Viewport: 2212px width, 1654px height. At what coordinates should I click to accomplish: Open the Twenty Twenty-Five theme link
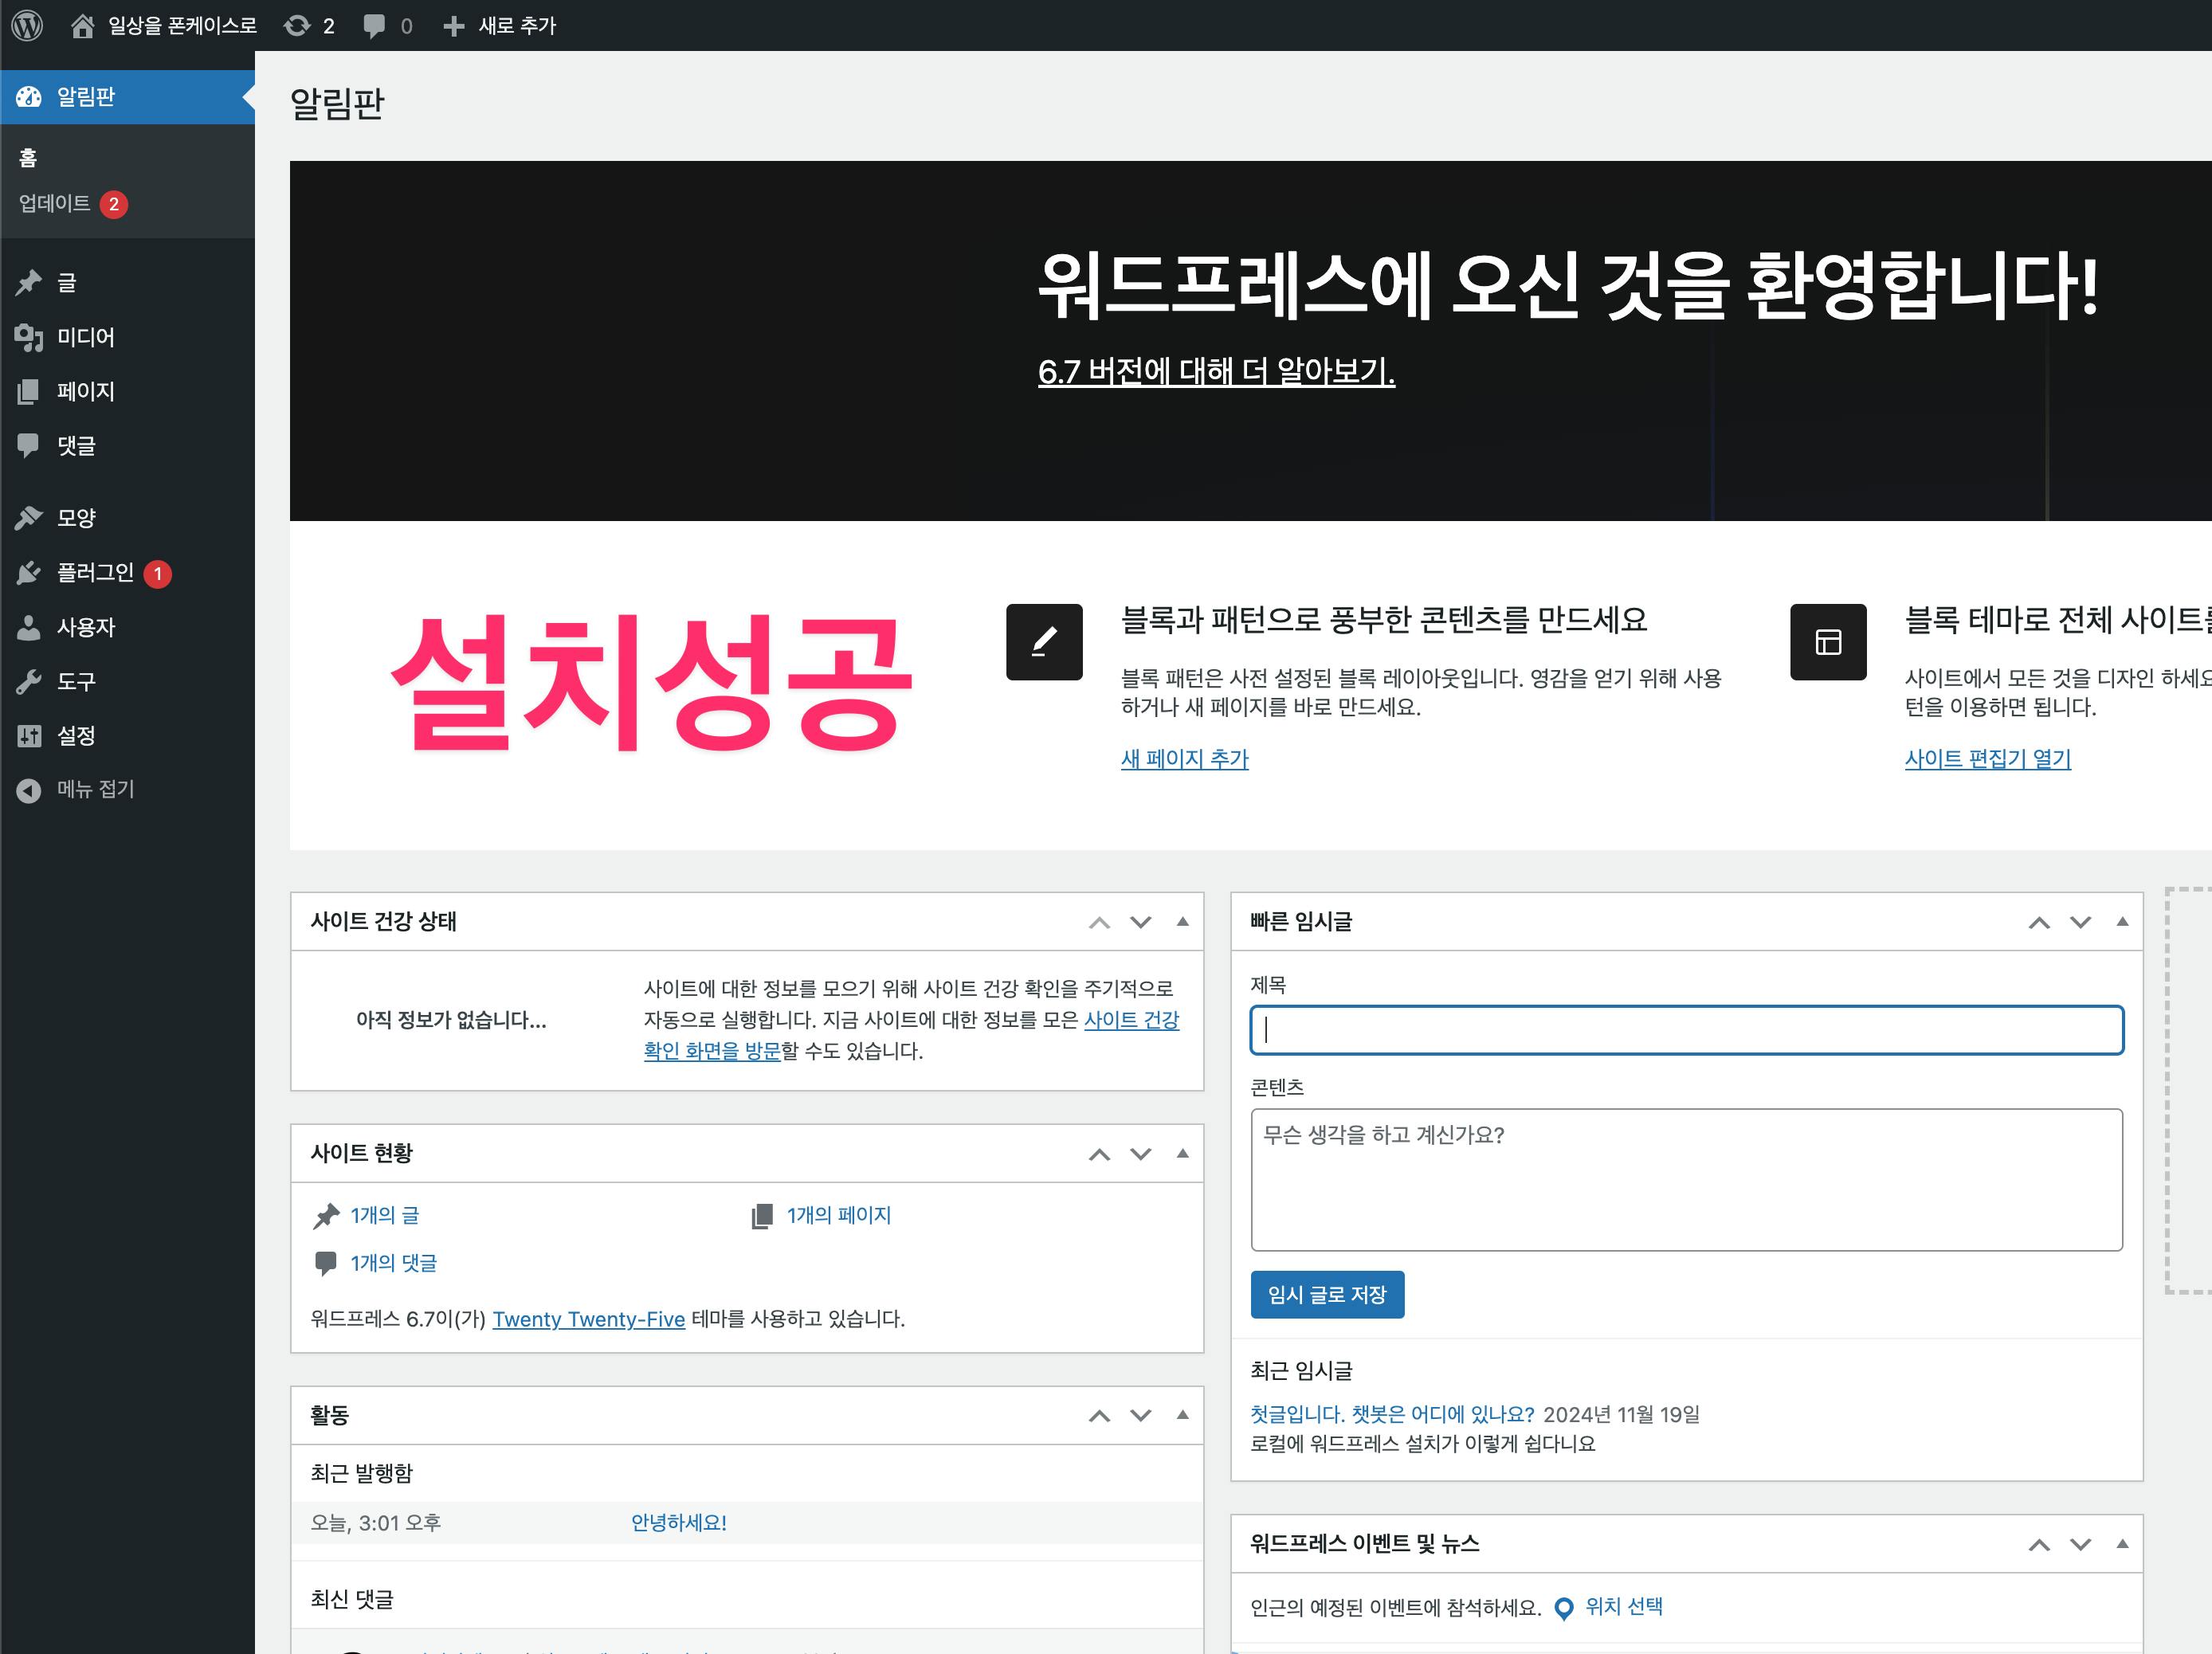click(588, 1318)
